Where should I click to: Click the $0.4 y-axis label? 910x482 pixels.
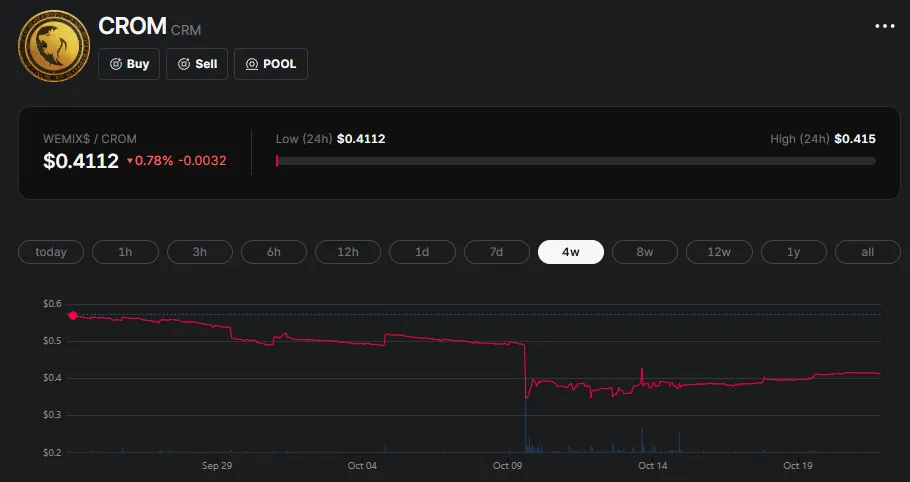52,378
